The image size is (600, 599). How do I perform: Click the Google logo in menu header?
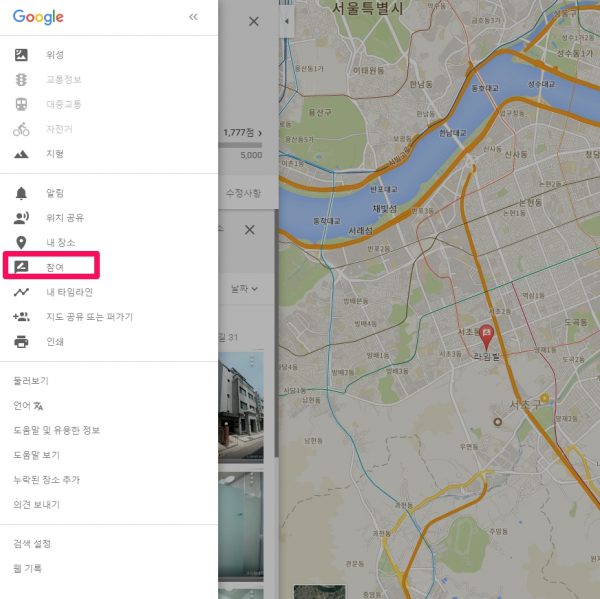38,17
